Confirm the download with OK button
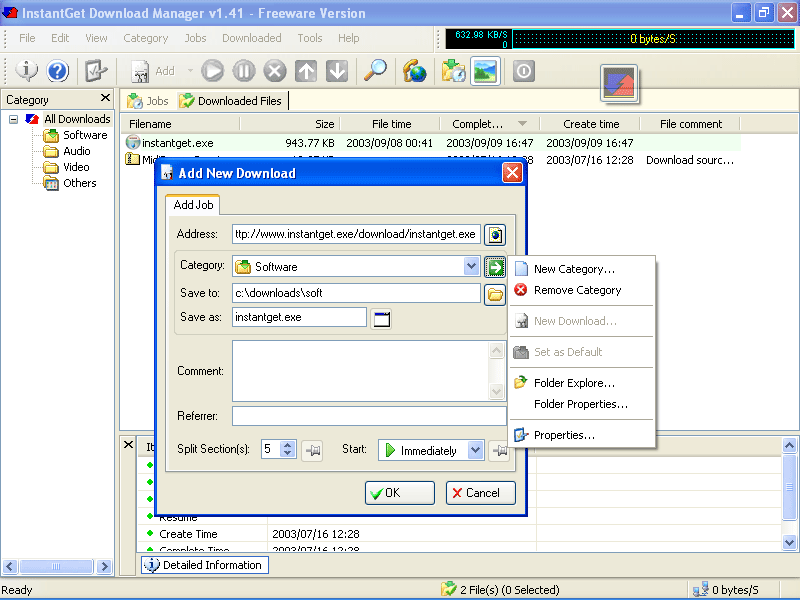This screenshot has width=800, height=600. pyautogui.click(x=399, y=493)
